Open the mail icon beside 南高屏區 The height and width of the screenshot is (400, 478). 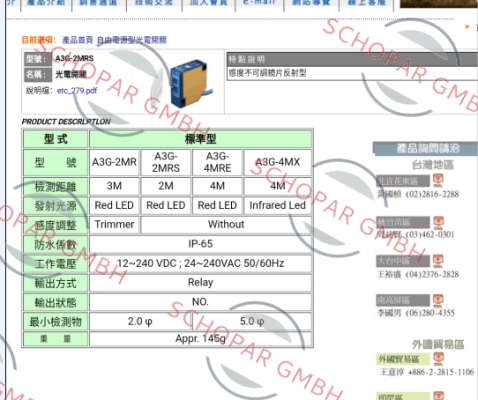(x=438, y=301)
